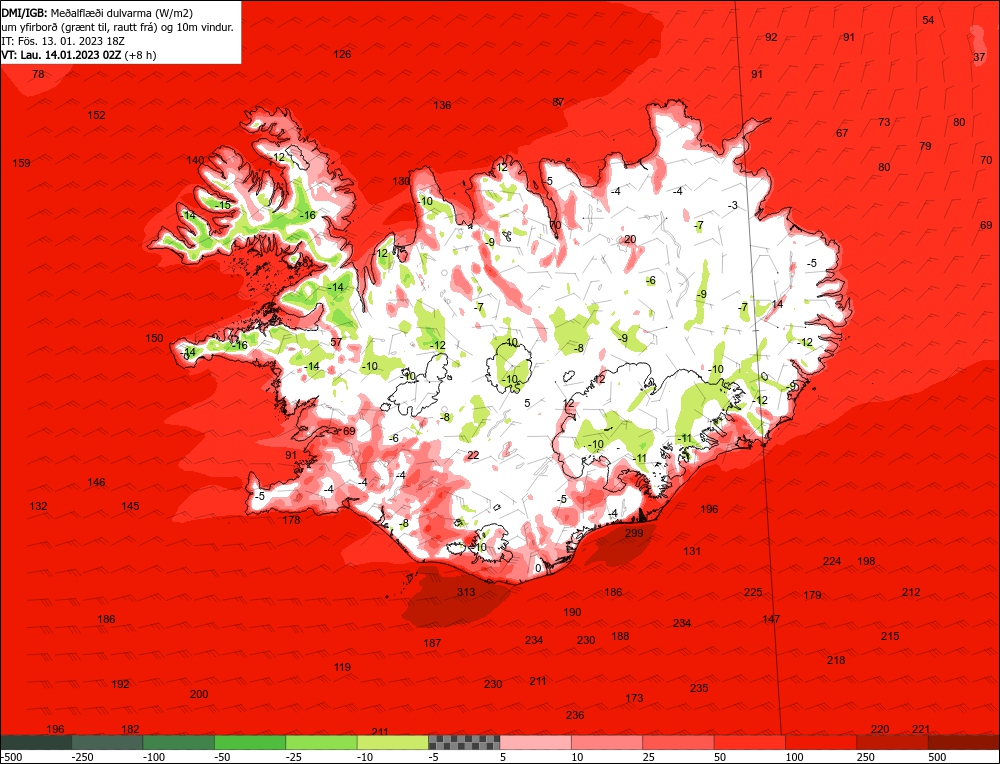Viewport: 1000px width, 764px height.
Task: Click the value '73' in the northeast sea
Action: coord(883,122)
